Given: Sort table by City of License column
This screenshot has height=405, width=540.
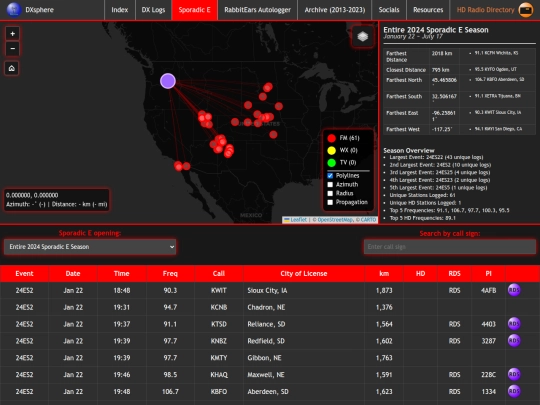Looking at the screenshot, I should (x=304, y=273).
